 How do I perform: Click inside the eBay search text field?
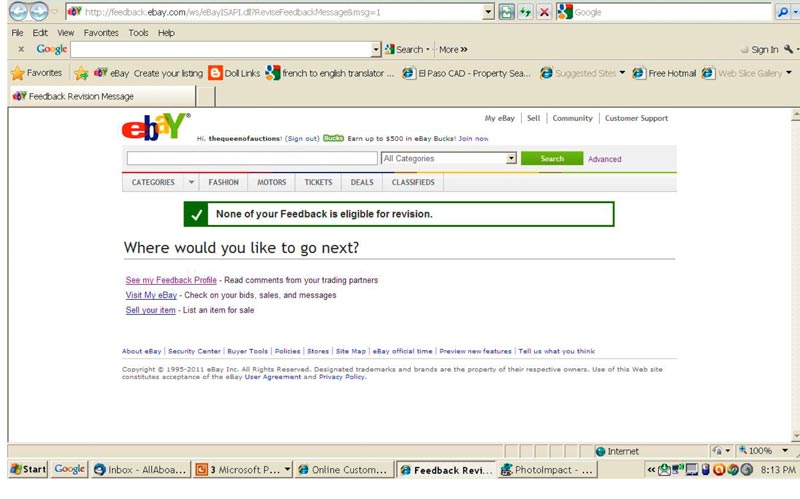point(252,158)
